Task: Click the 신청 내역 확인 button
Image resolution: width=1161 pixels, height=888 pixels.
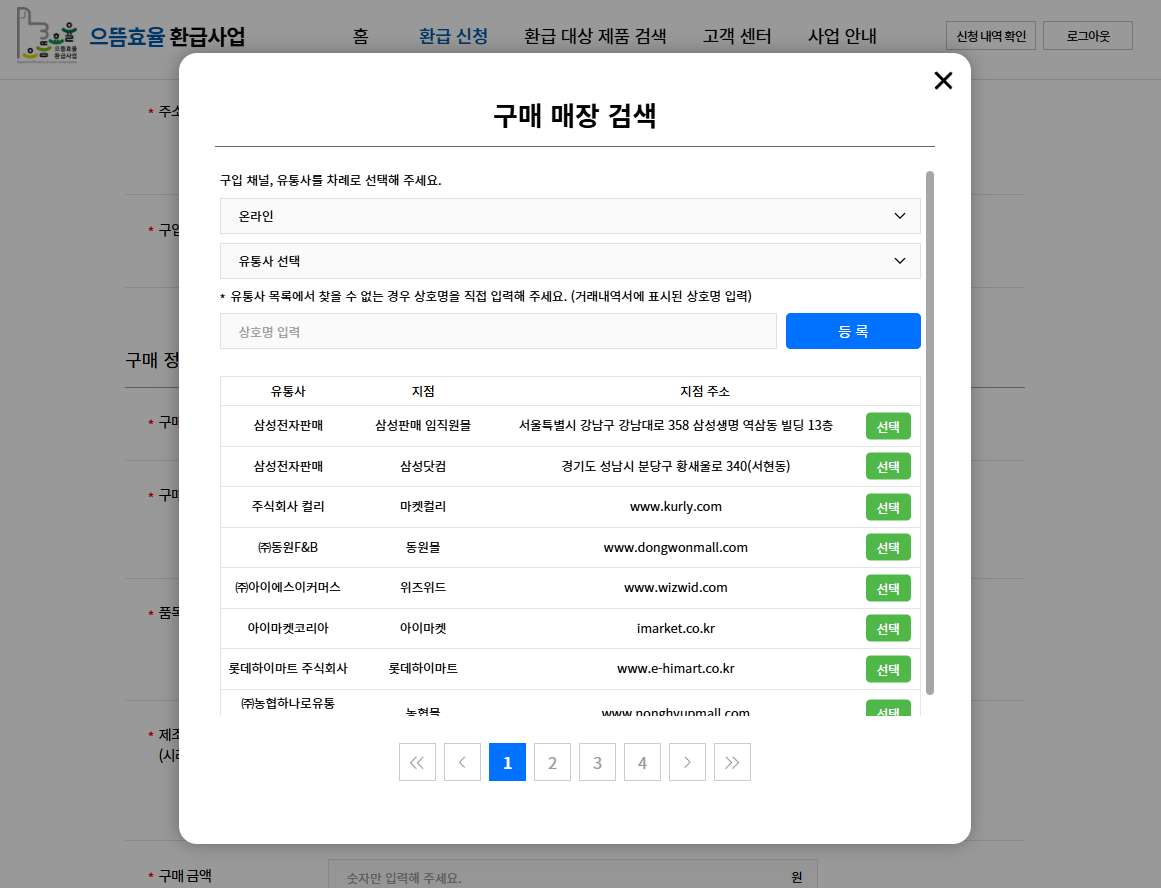Action: 991,36
